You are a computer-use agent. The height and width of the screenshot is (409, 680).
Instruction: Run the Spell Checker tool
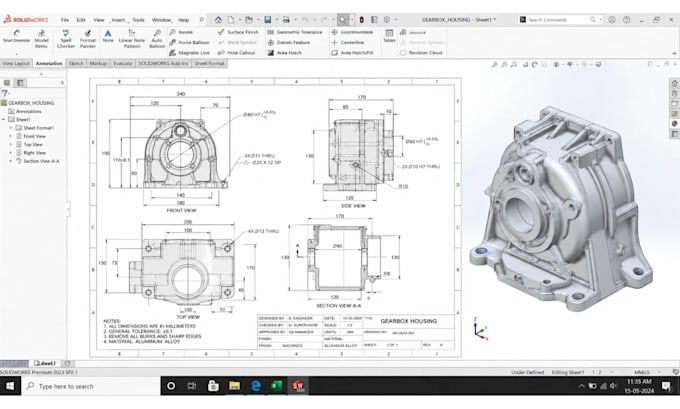coord(66,39)
